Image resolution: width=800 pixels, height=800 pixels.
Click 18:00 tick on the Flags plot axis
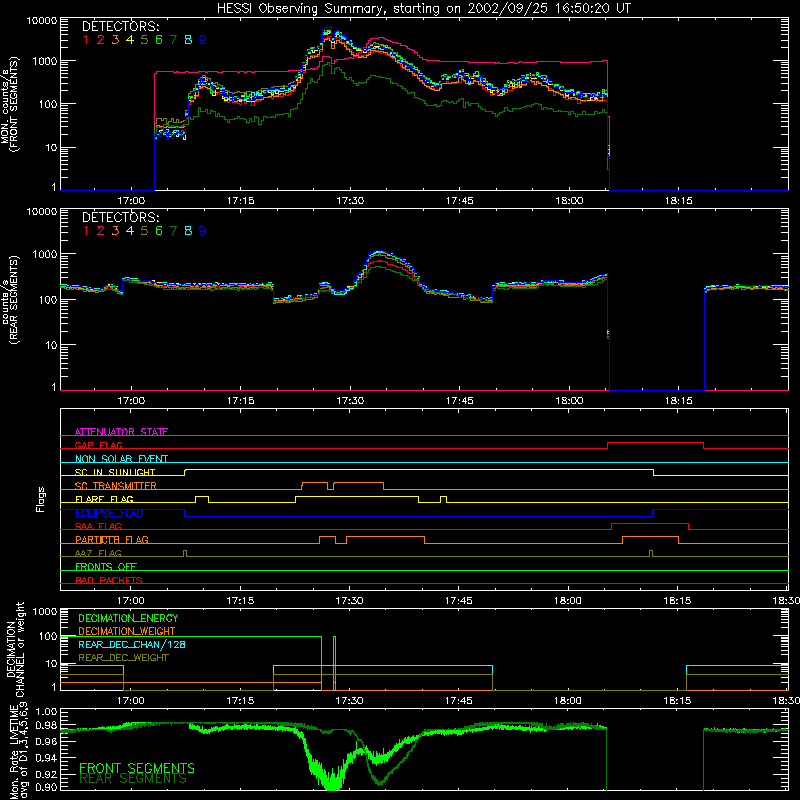[568, 601]
